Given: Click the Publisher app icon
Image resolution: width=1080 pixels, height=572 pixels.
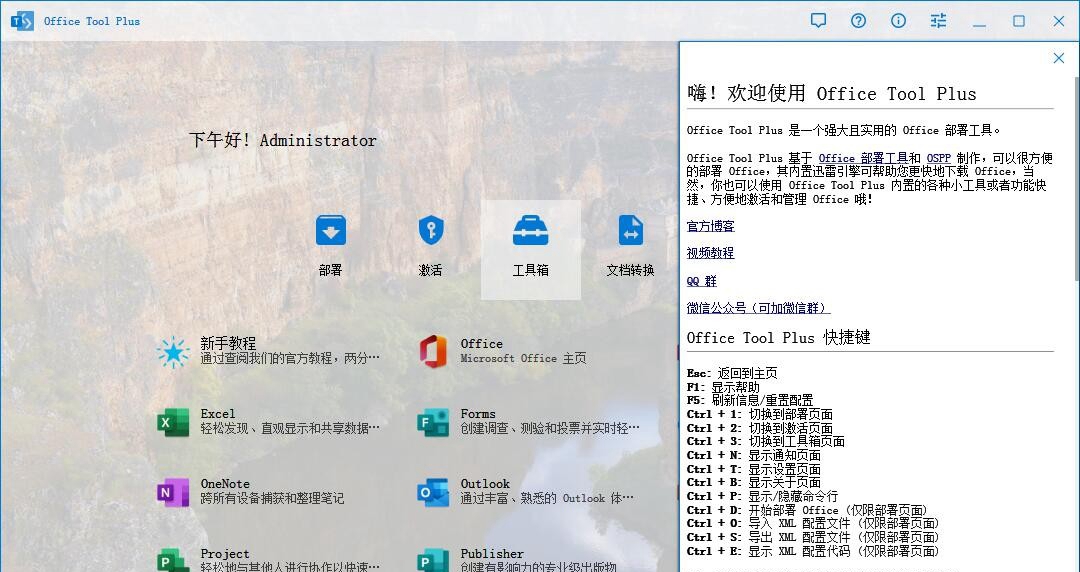Looking at the screenshot, I should tap(433, 560).
